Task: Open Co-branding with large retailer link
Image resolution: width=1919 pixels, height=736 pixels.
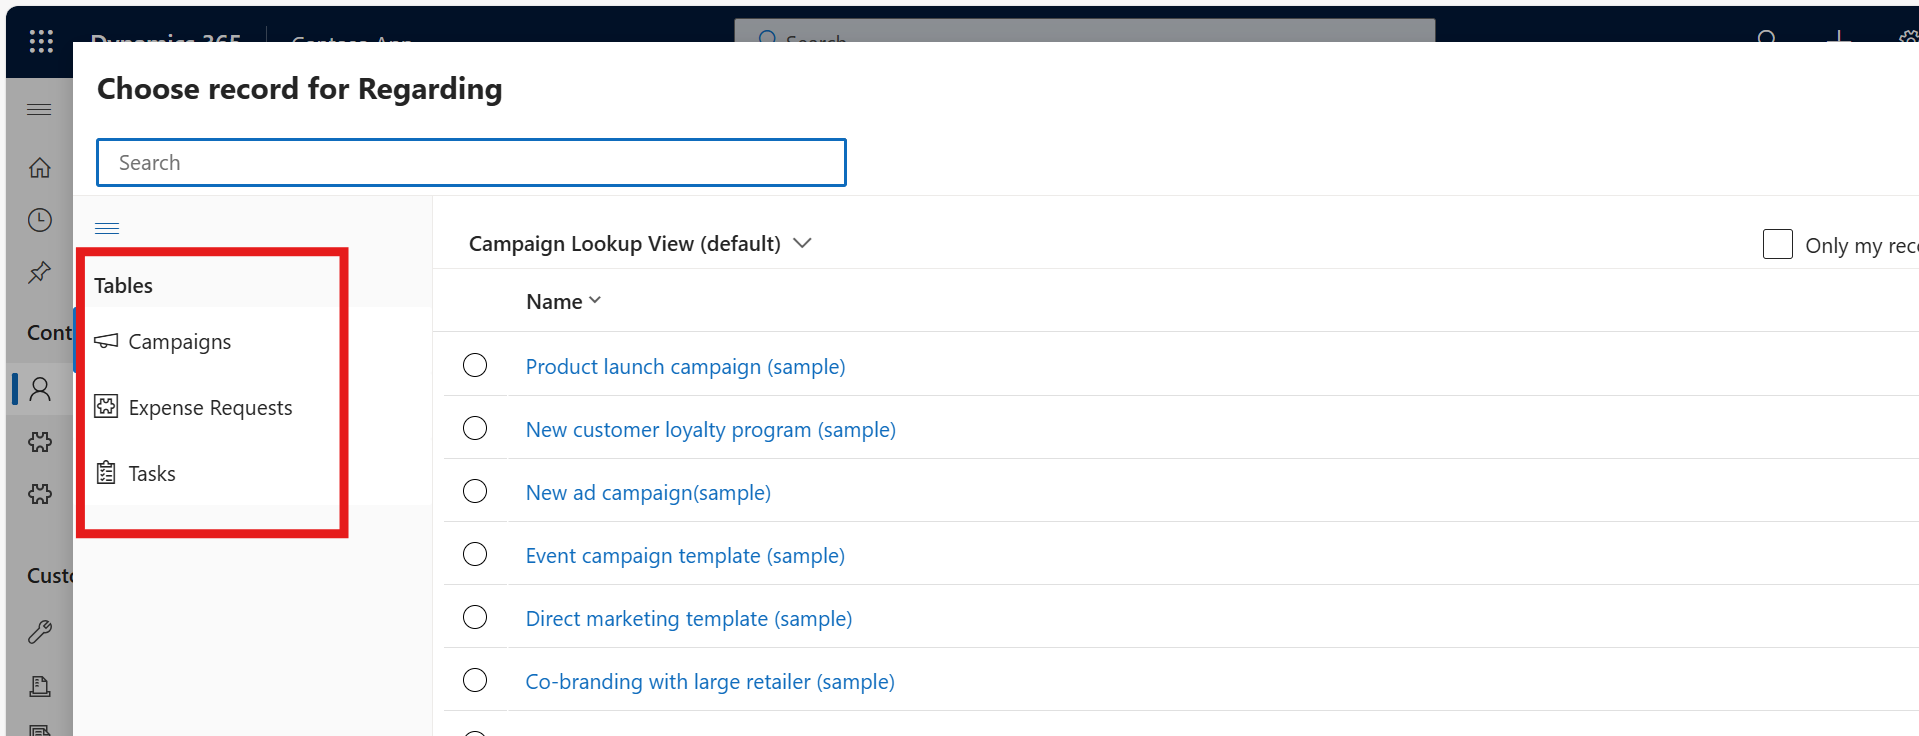Action: point(710,682)
